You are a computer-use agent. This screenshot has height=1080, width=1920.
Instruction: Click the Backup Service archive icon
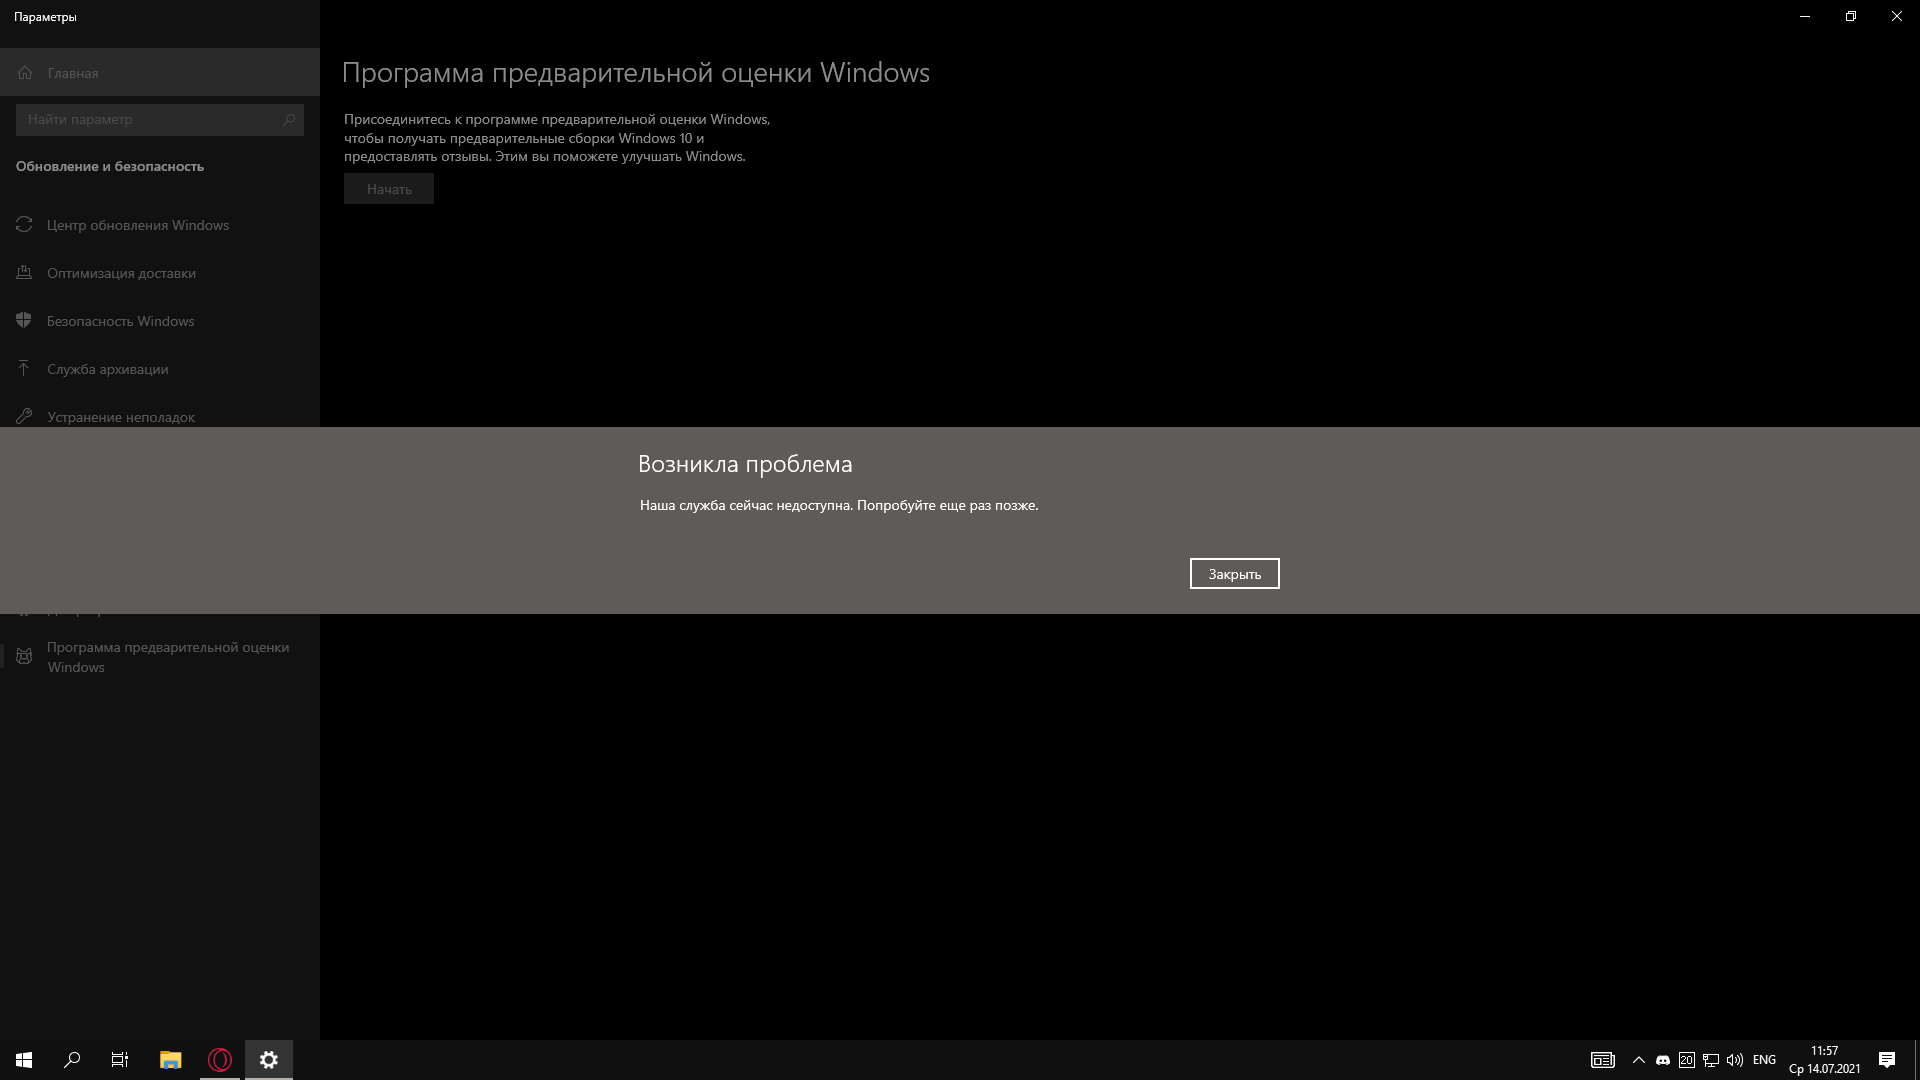pos(24,368)
